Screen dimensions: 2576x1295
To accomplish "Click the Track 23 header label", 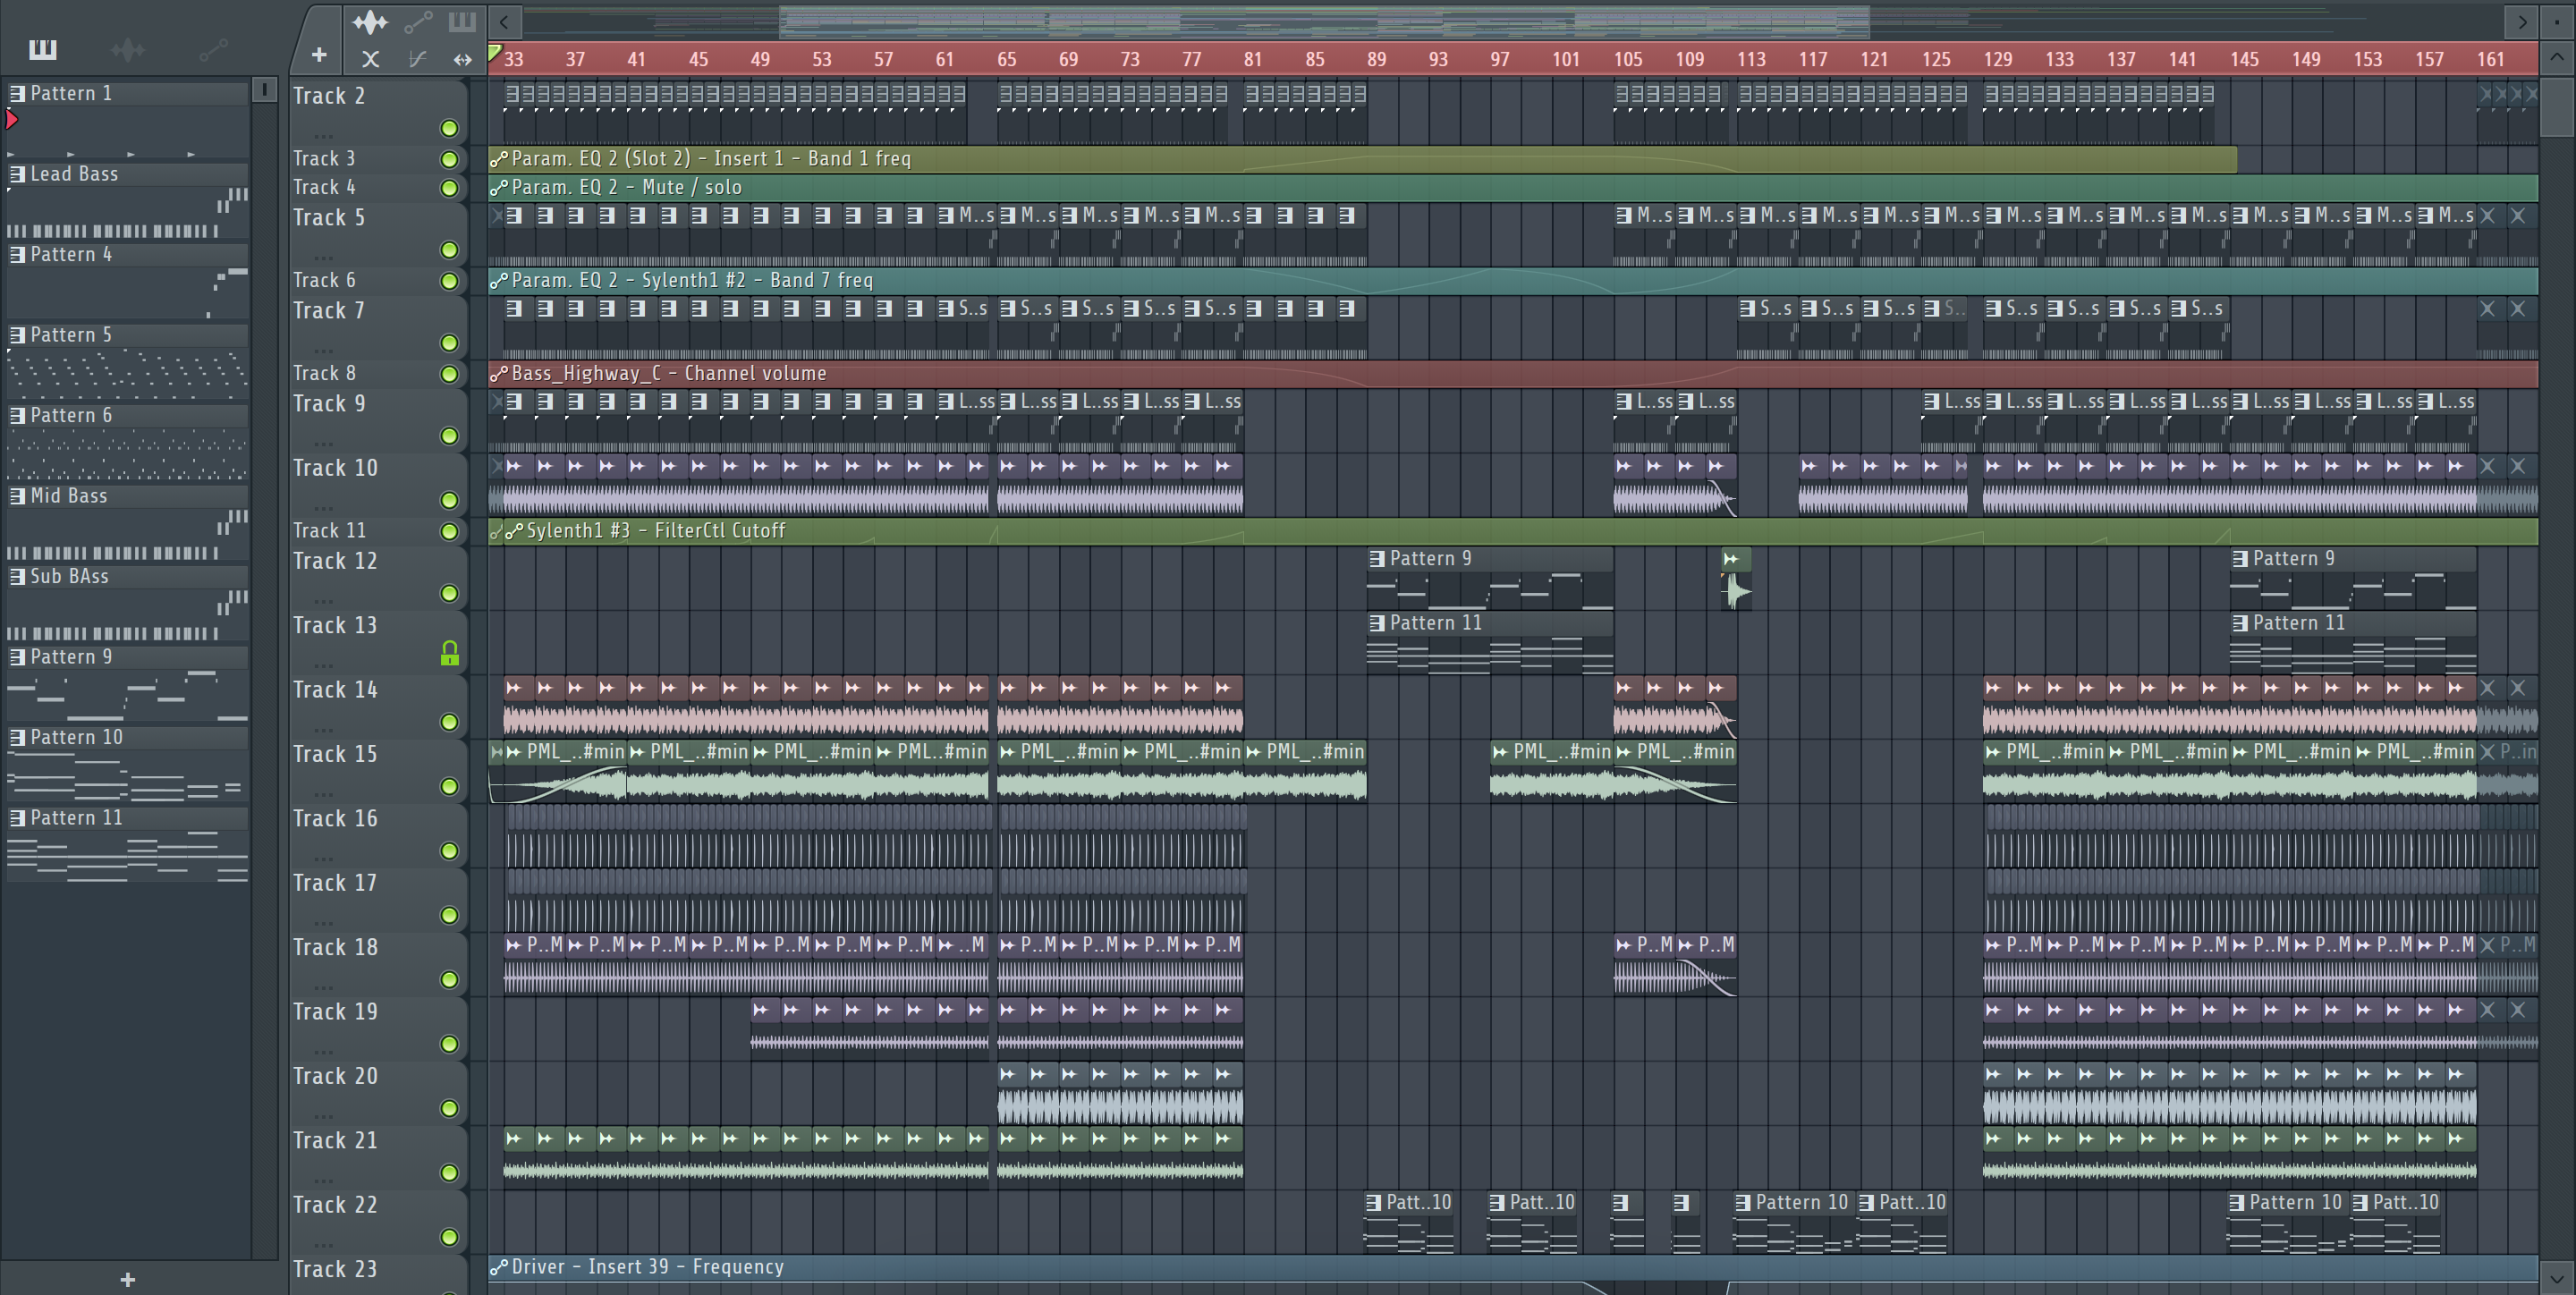I will (335, 1269).
